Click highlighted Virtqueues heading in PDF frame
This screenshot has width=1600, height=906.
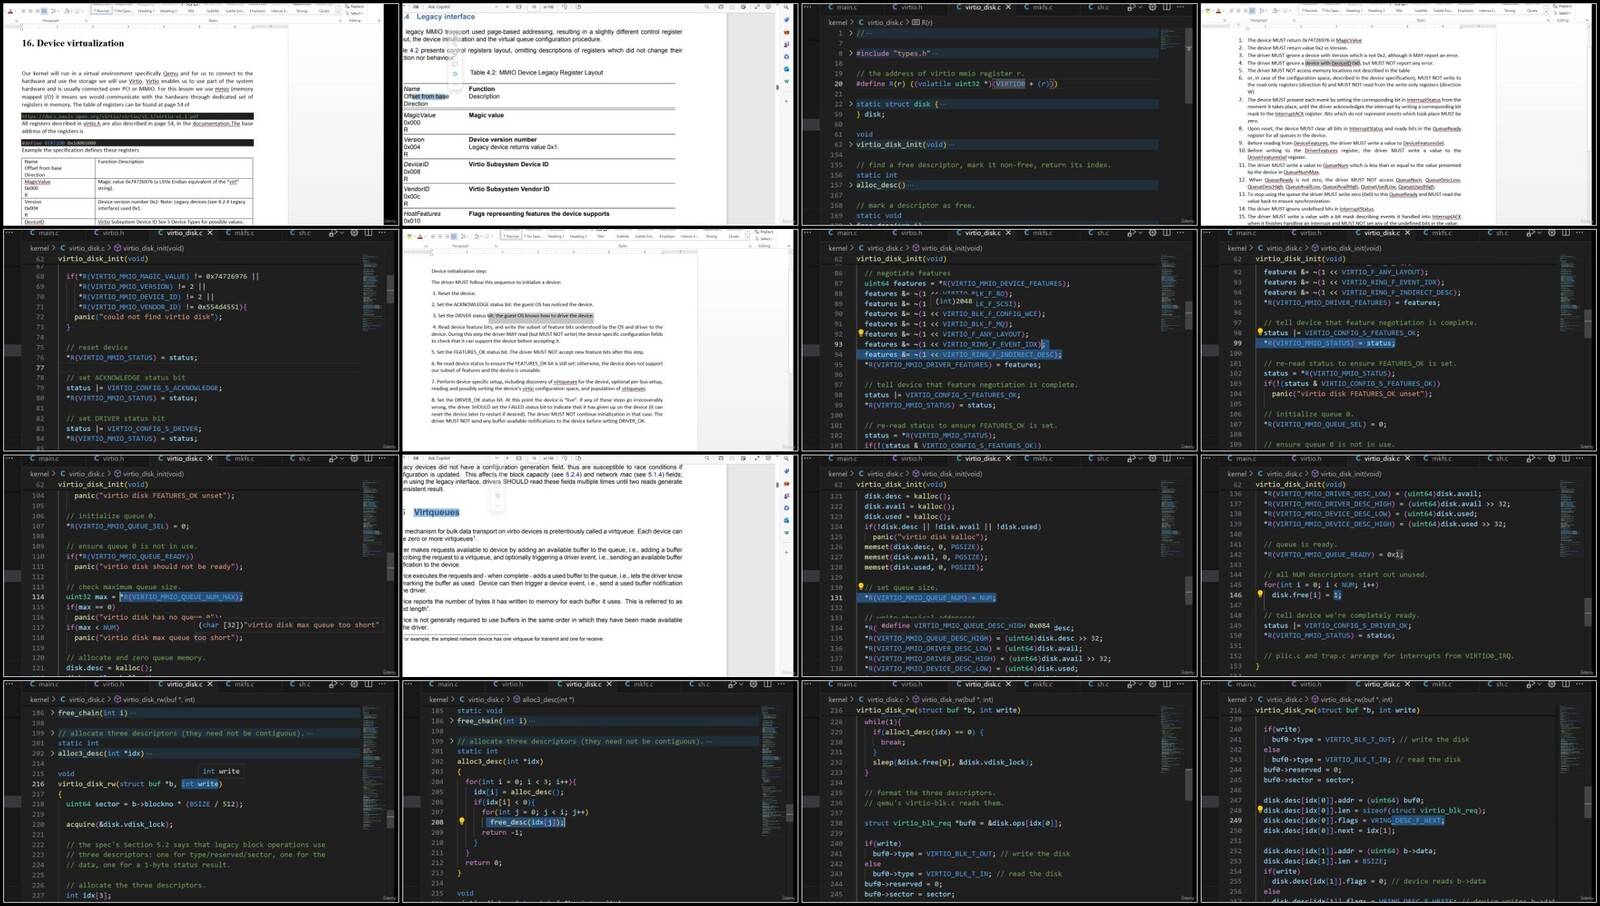(x=436, y=512)
